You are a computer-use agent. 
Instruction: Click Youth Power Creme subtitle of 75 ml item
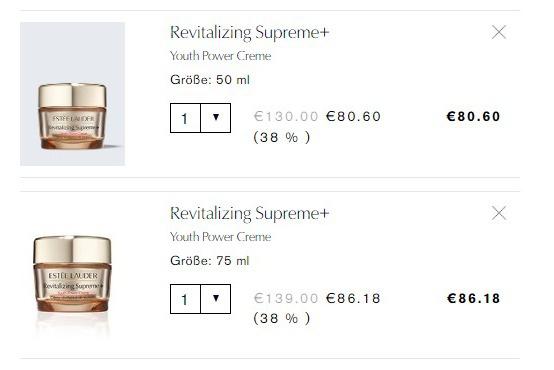pos(220,237)
